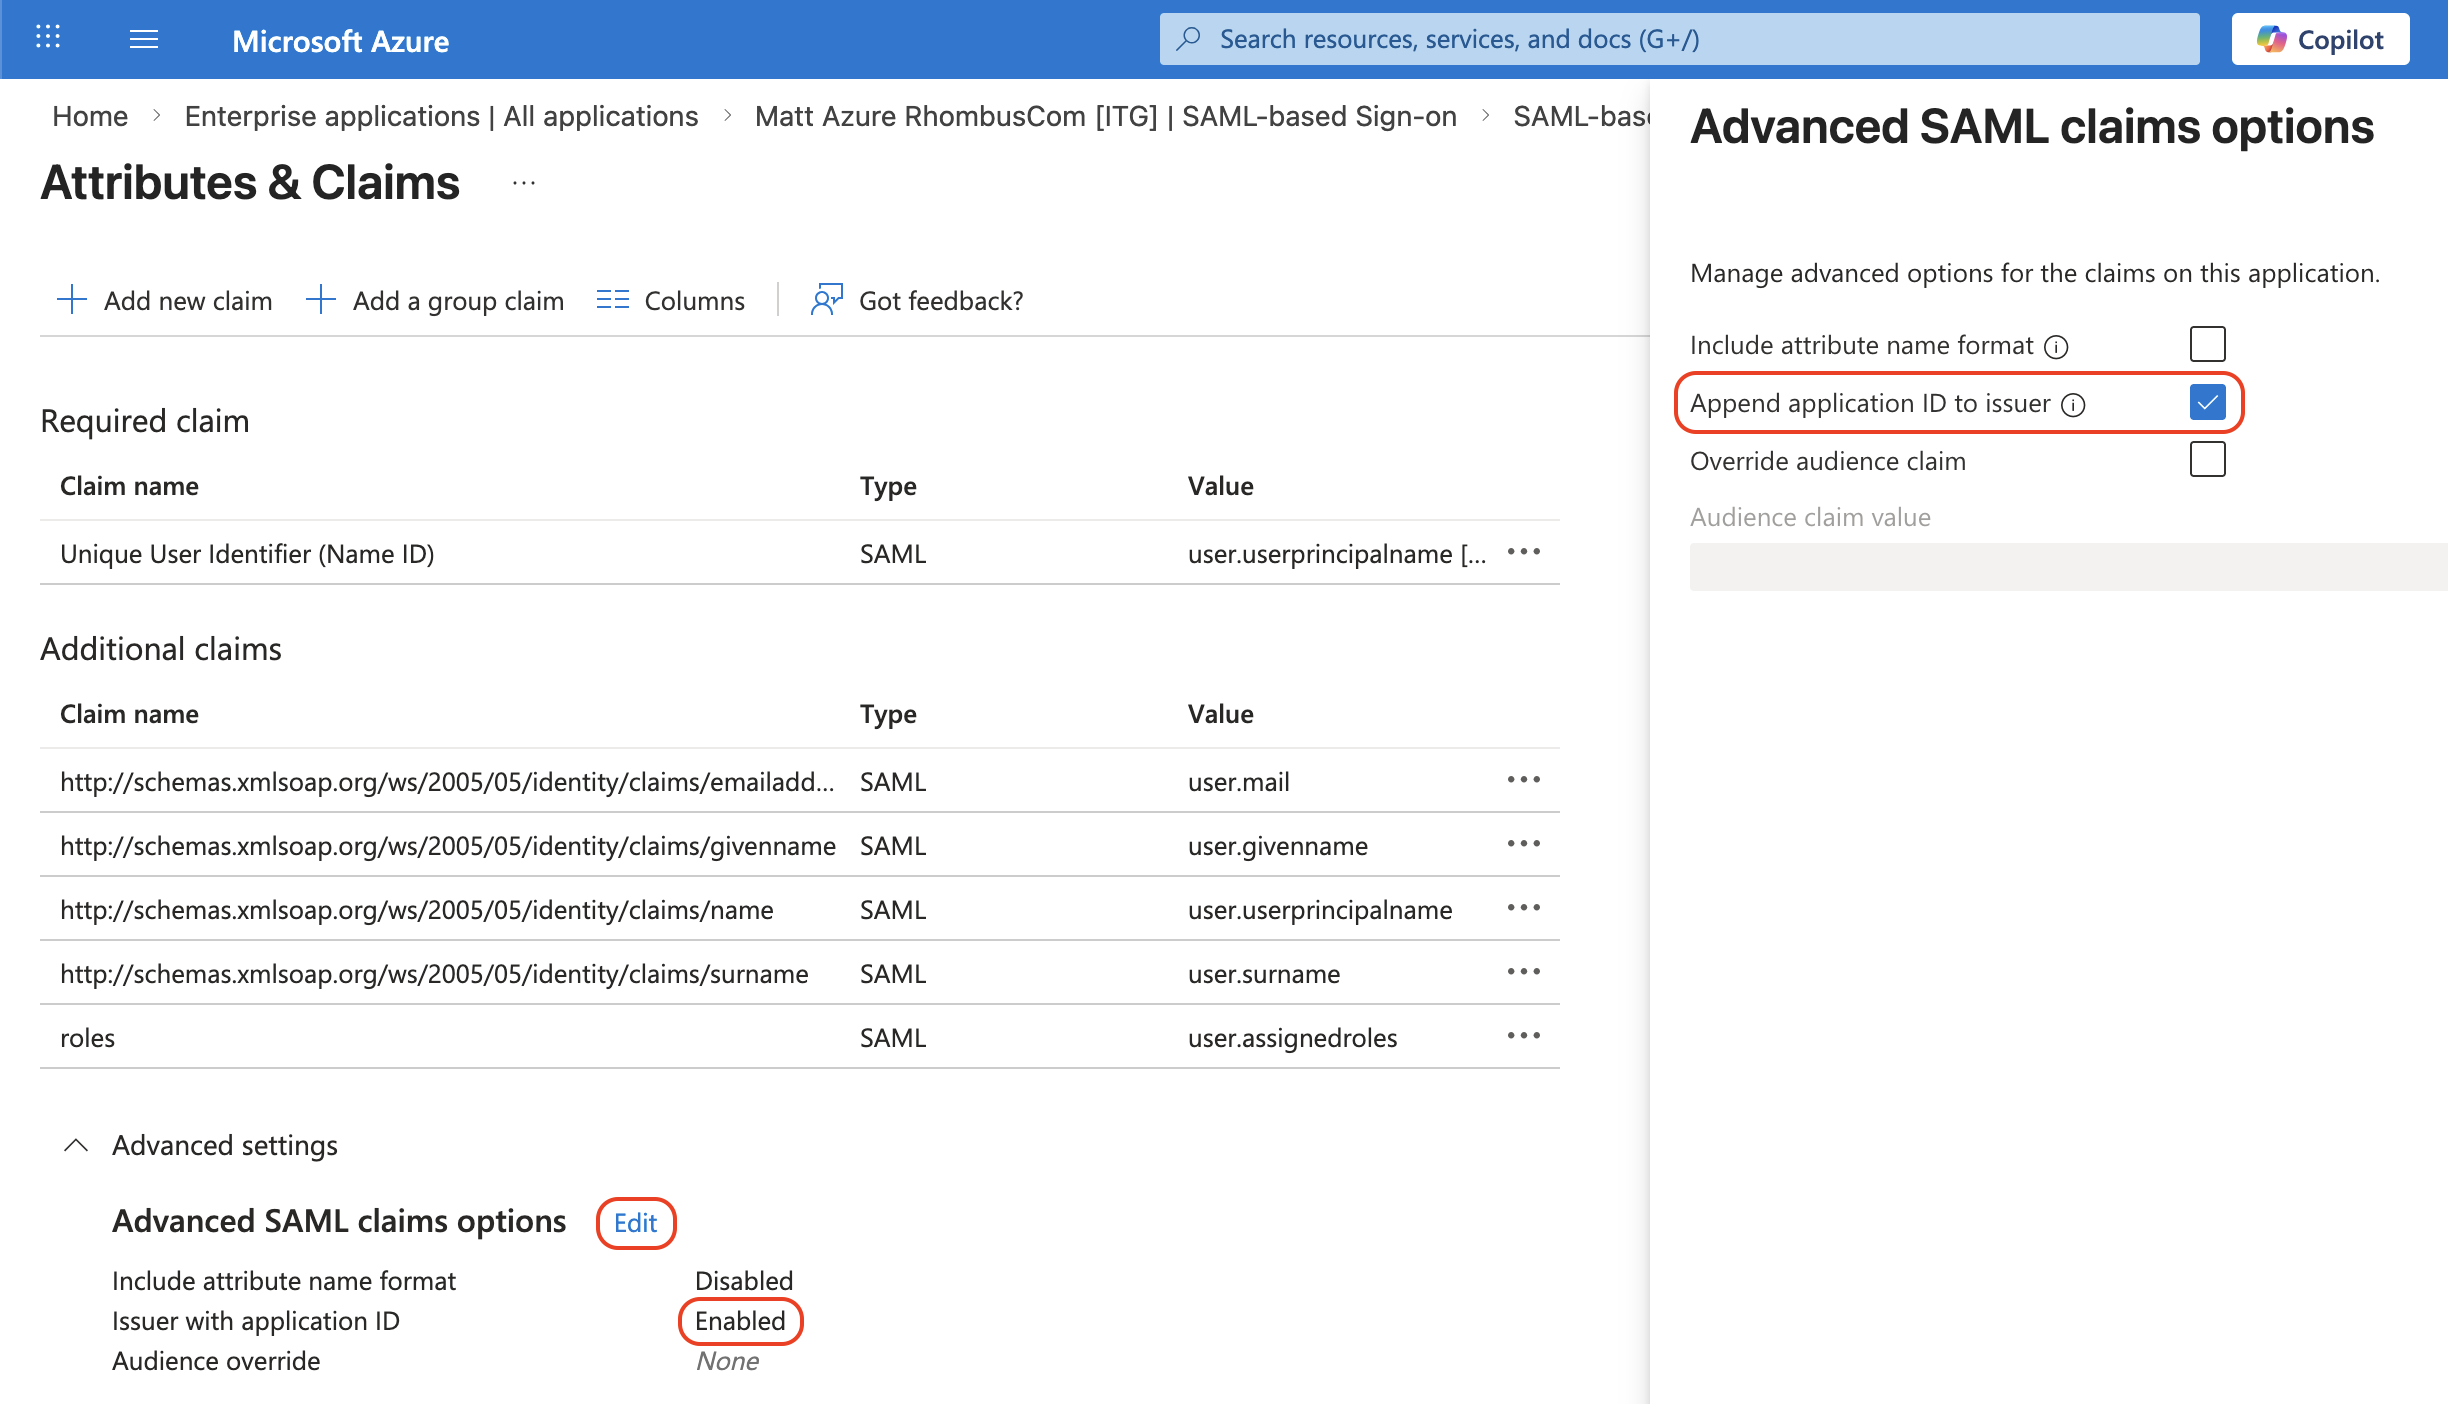Open row menu for the user.givenname claim
2448x1404 pixels.
(1524, 844)
